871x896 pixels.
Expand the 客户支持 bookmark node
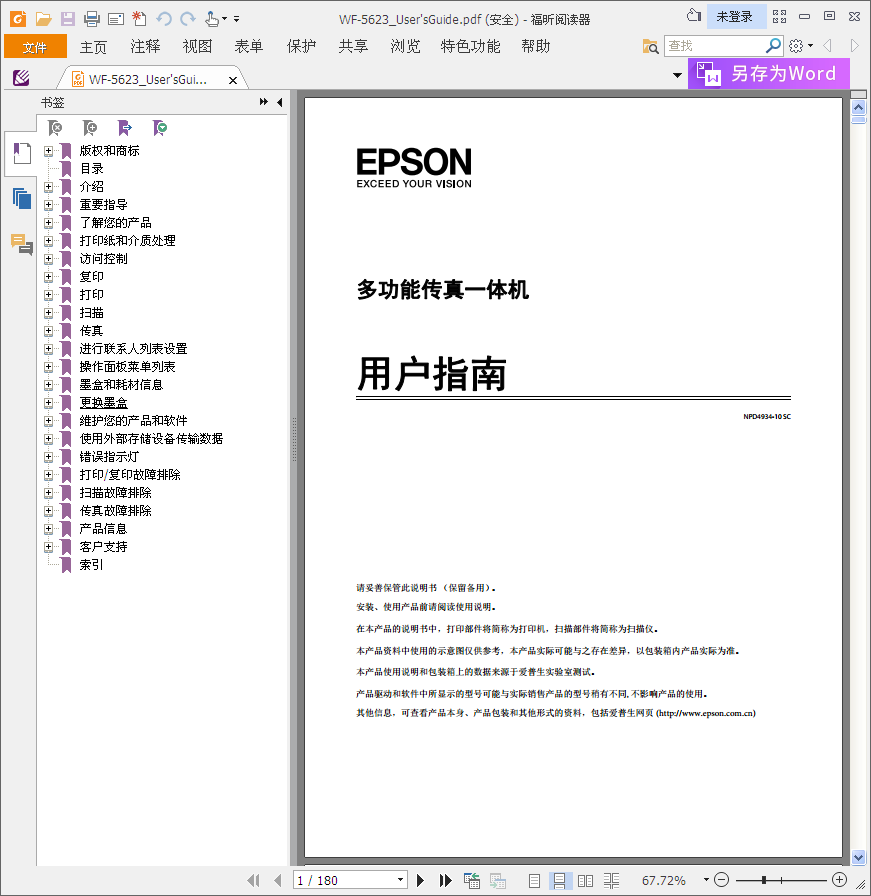(x=49, y=547)
